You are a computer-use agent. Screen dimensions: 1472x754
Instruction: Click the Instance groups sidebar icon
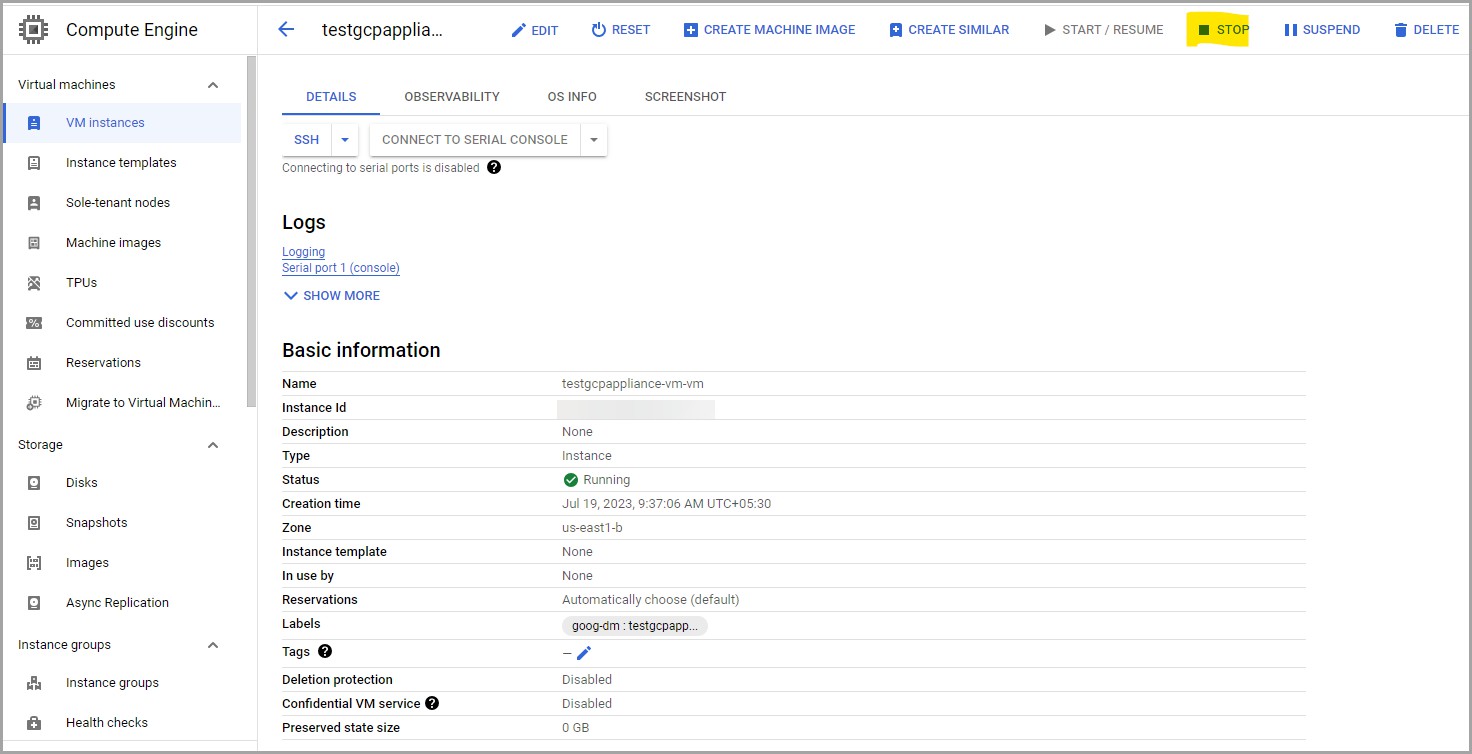pyautogui.click(x=34, y=683)
